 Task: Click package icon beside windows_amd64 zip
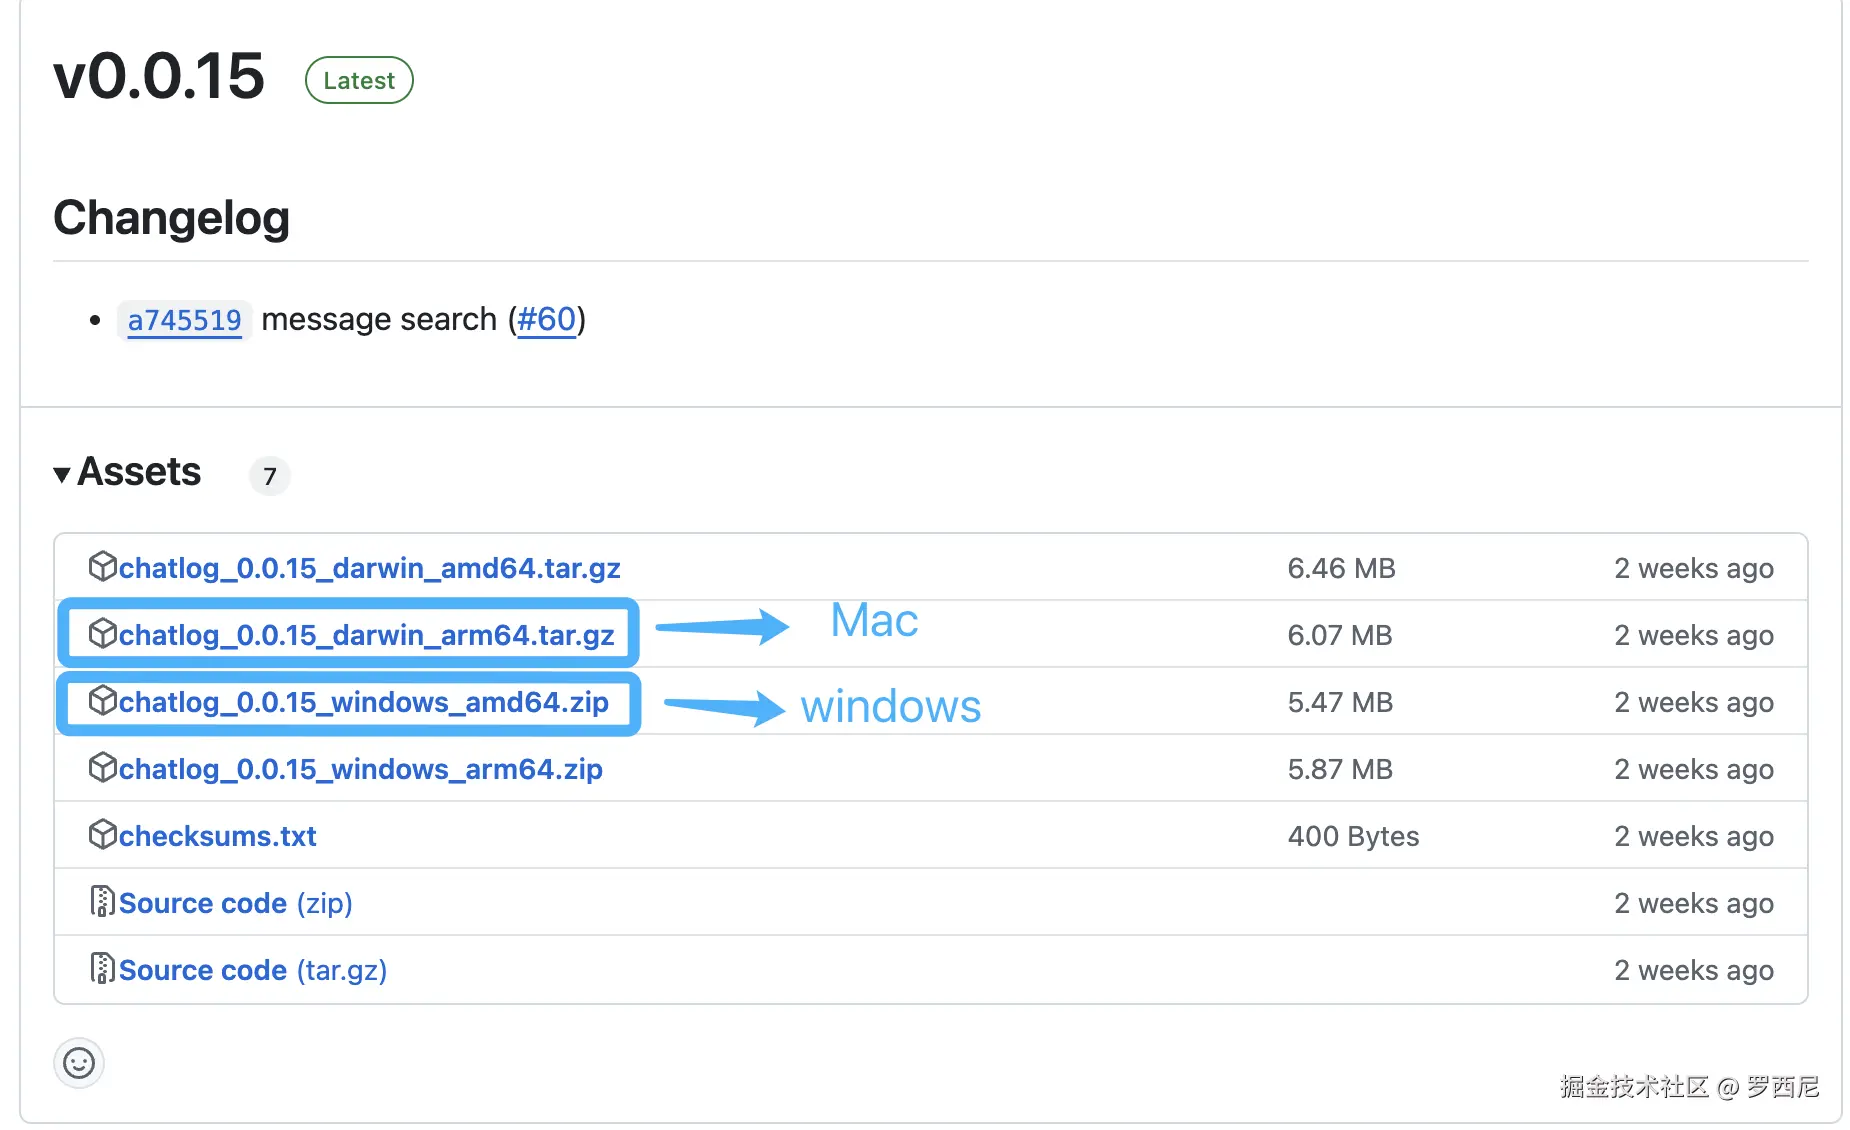[x=102, y=700]
